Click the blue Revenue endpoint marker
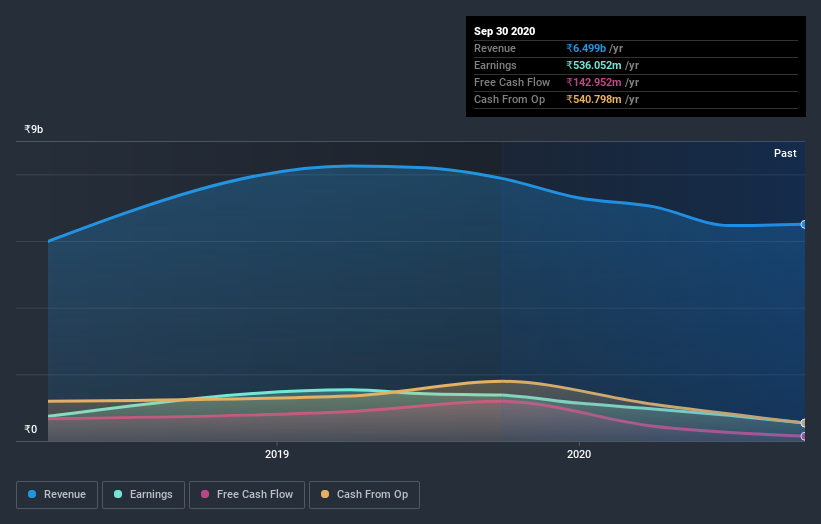The height and width of the screenshot is (524, 821). click(x=804, y=224)
